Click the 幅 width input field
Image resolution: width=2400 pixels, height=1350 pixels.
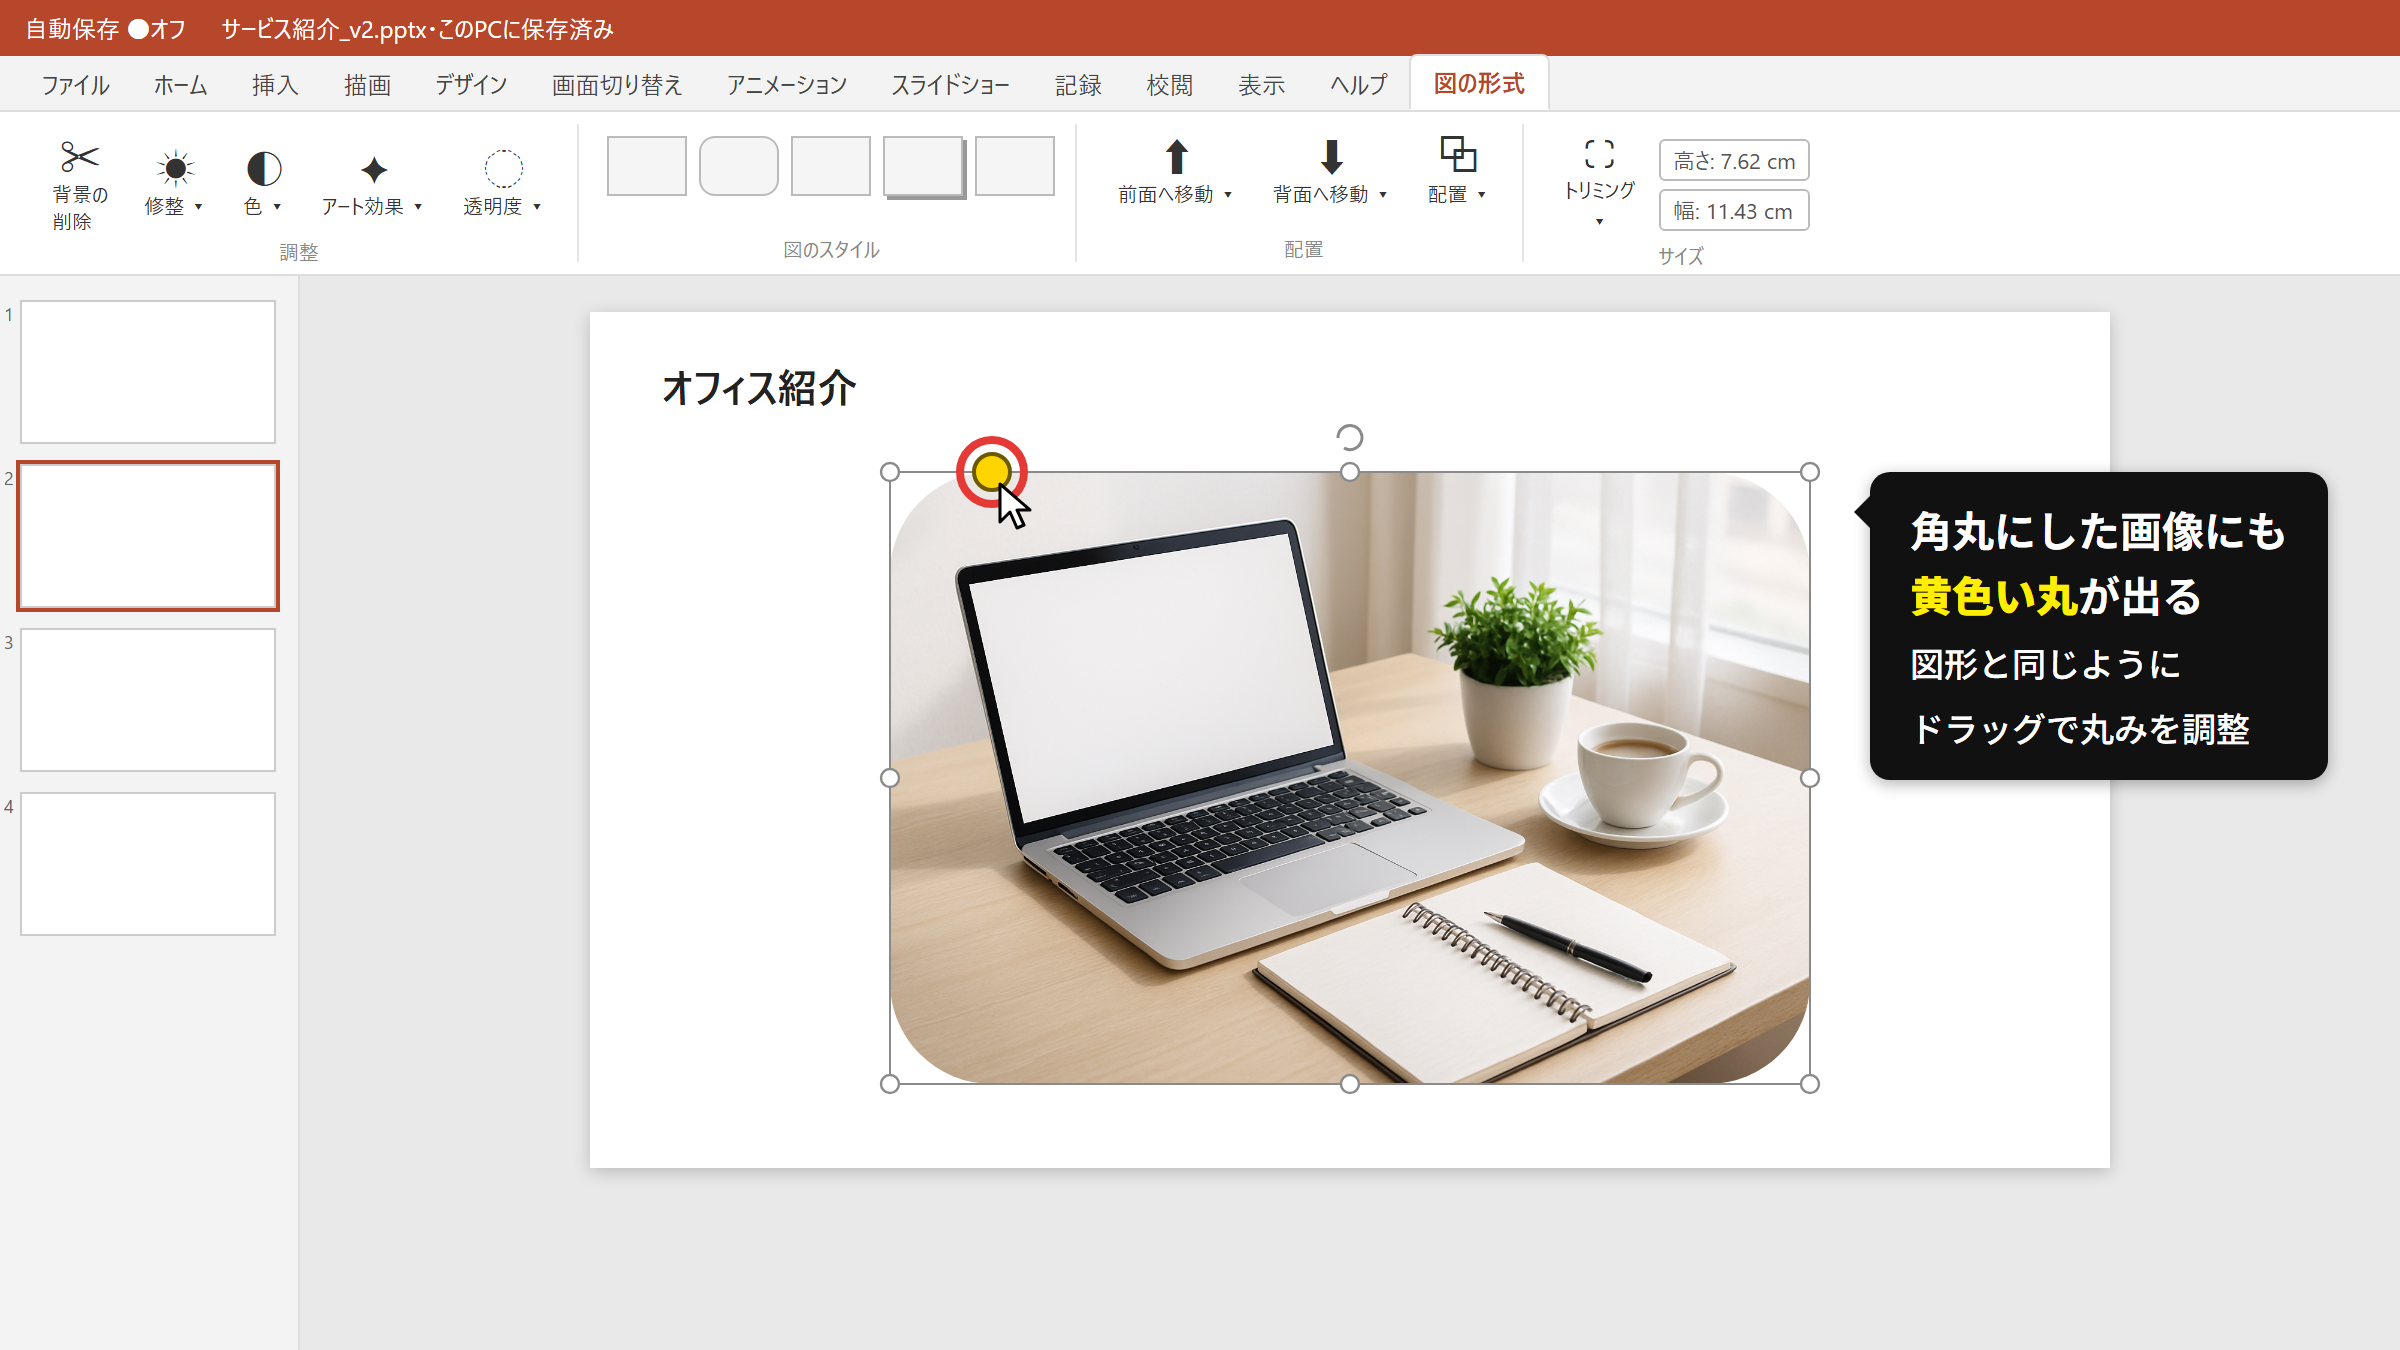pos(1734,211)
